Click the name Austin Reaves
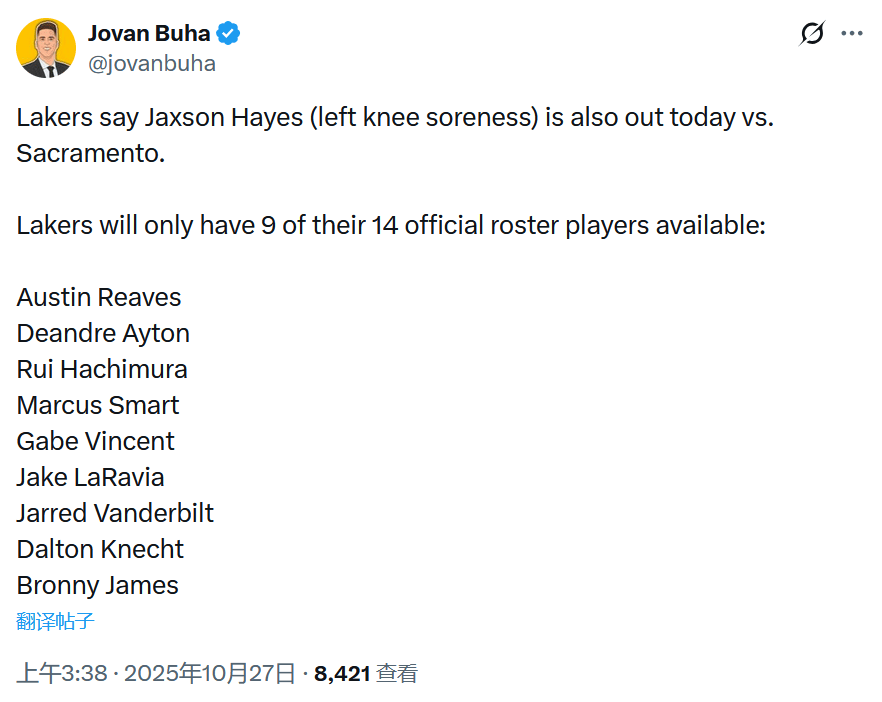This screenshot has height=702, width=882. [x=99, y=297]
